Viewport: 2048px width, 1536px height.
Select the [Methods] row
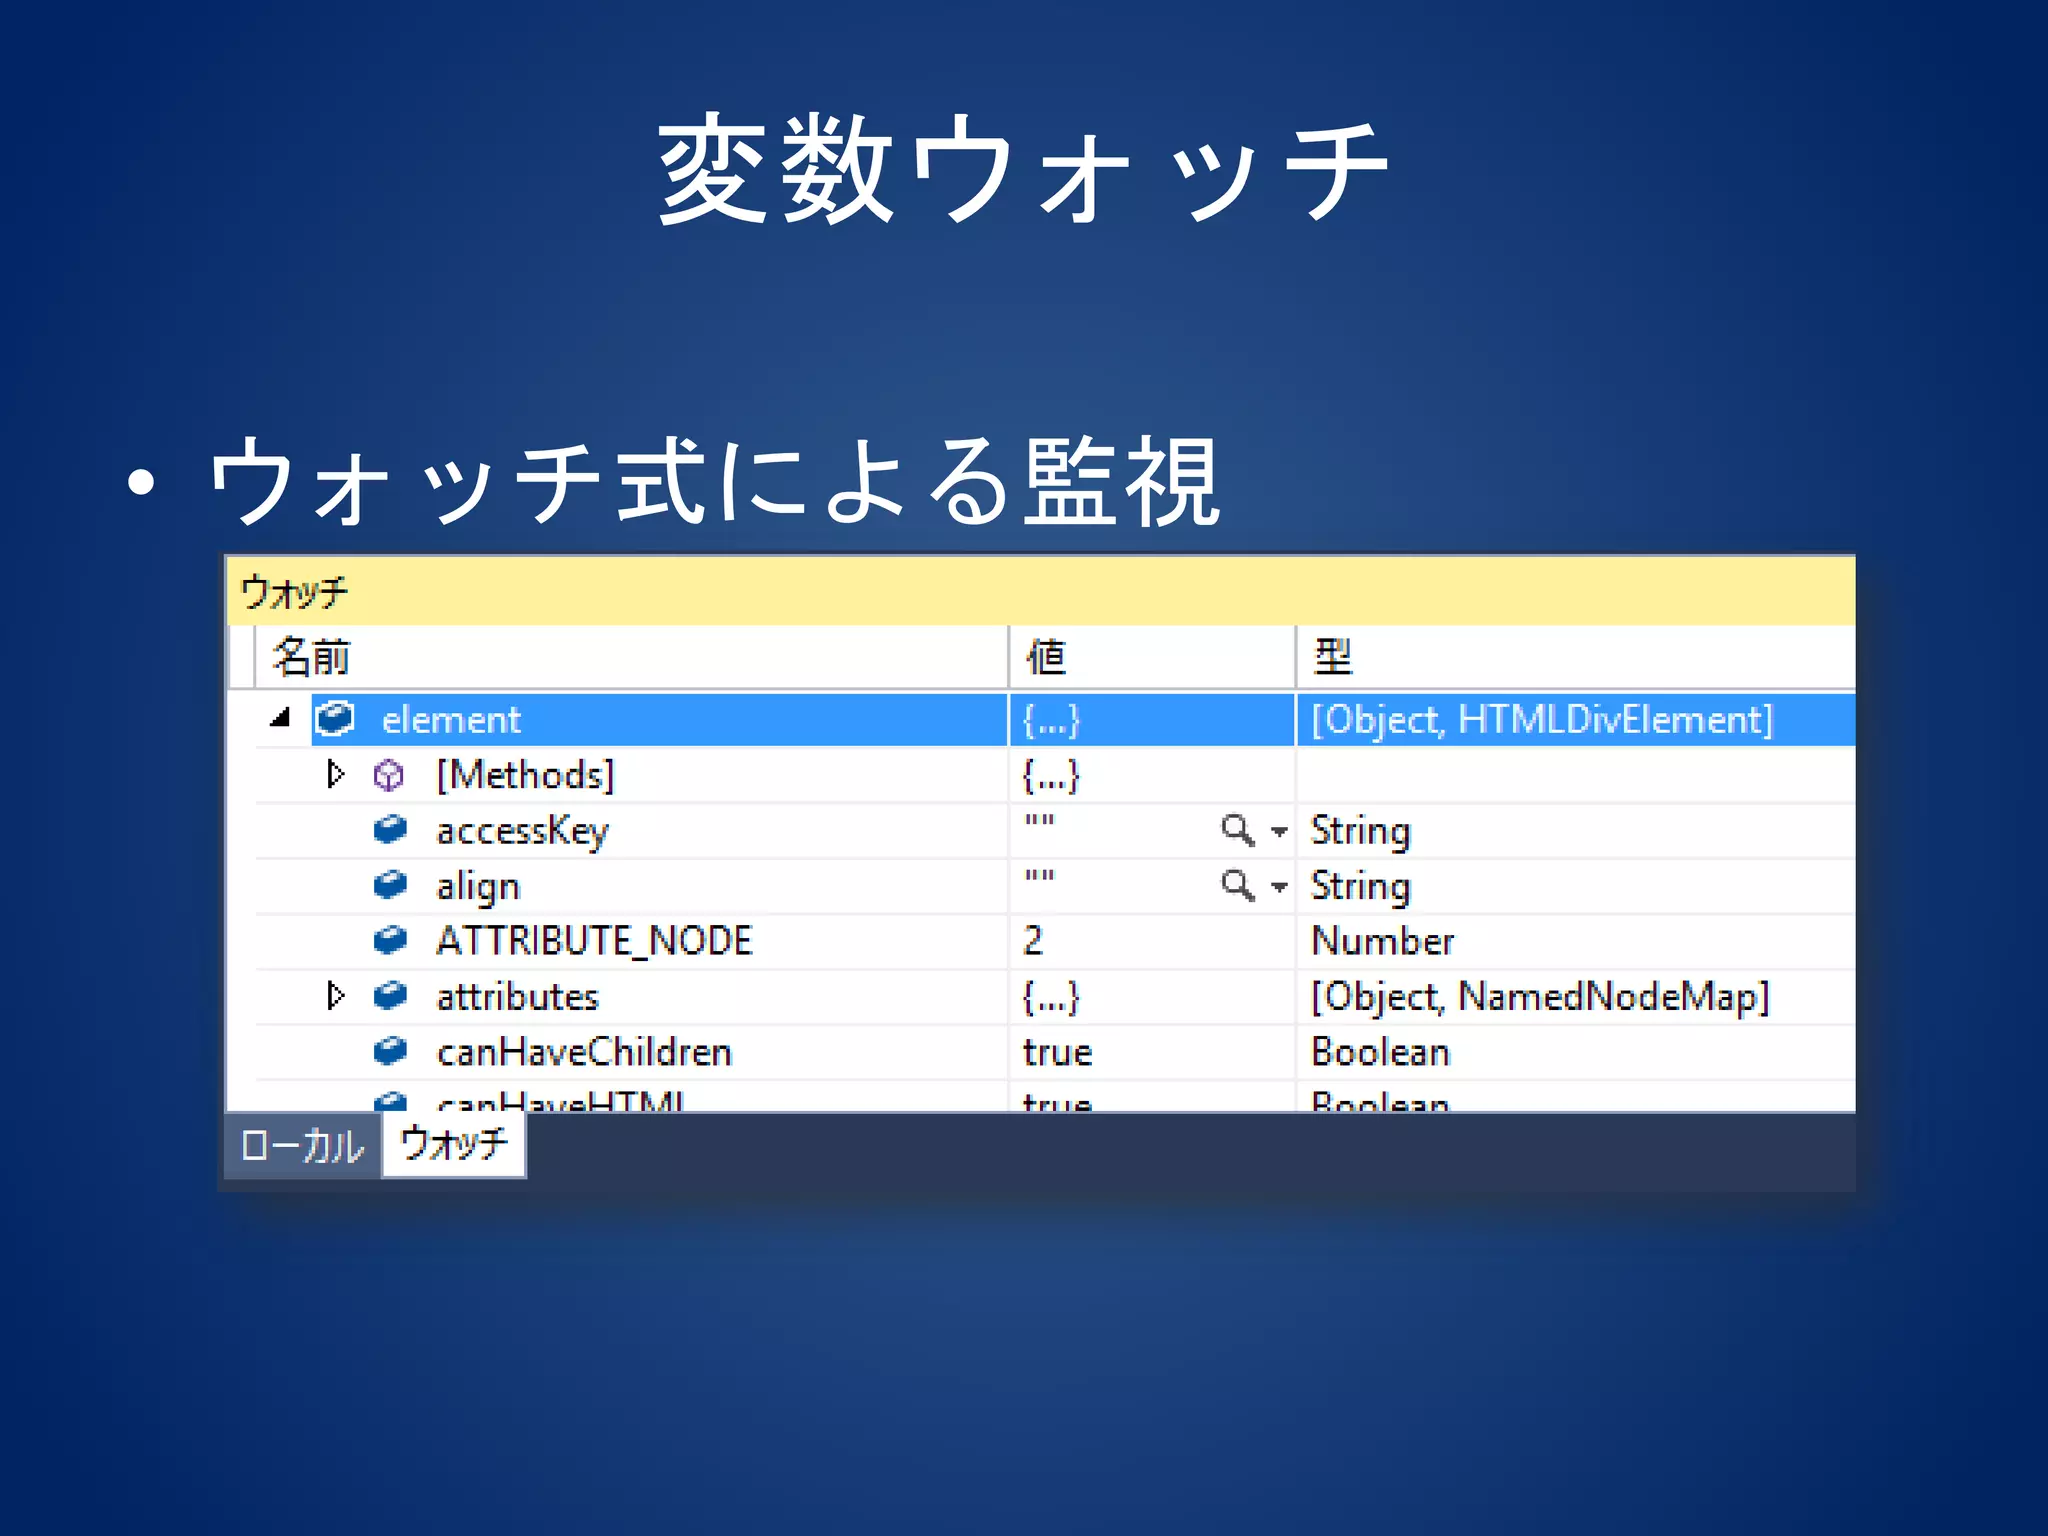[x=525, y=775]
